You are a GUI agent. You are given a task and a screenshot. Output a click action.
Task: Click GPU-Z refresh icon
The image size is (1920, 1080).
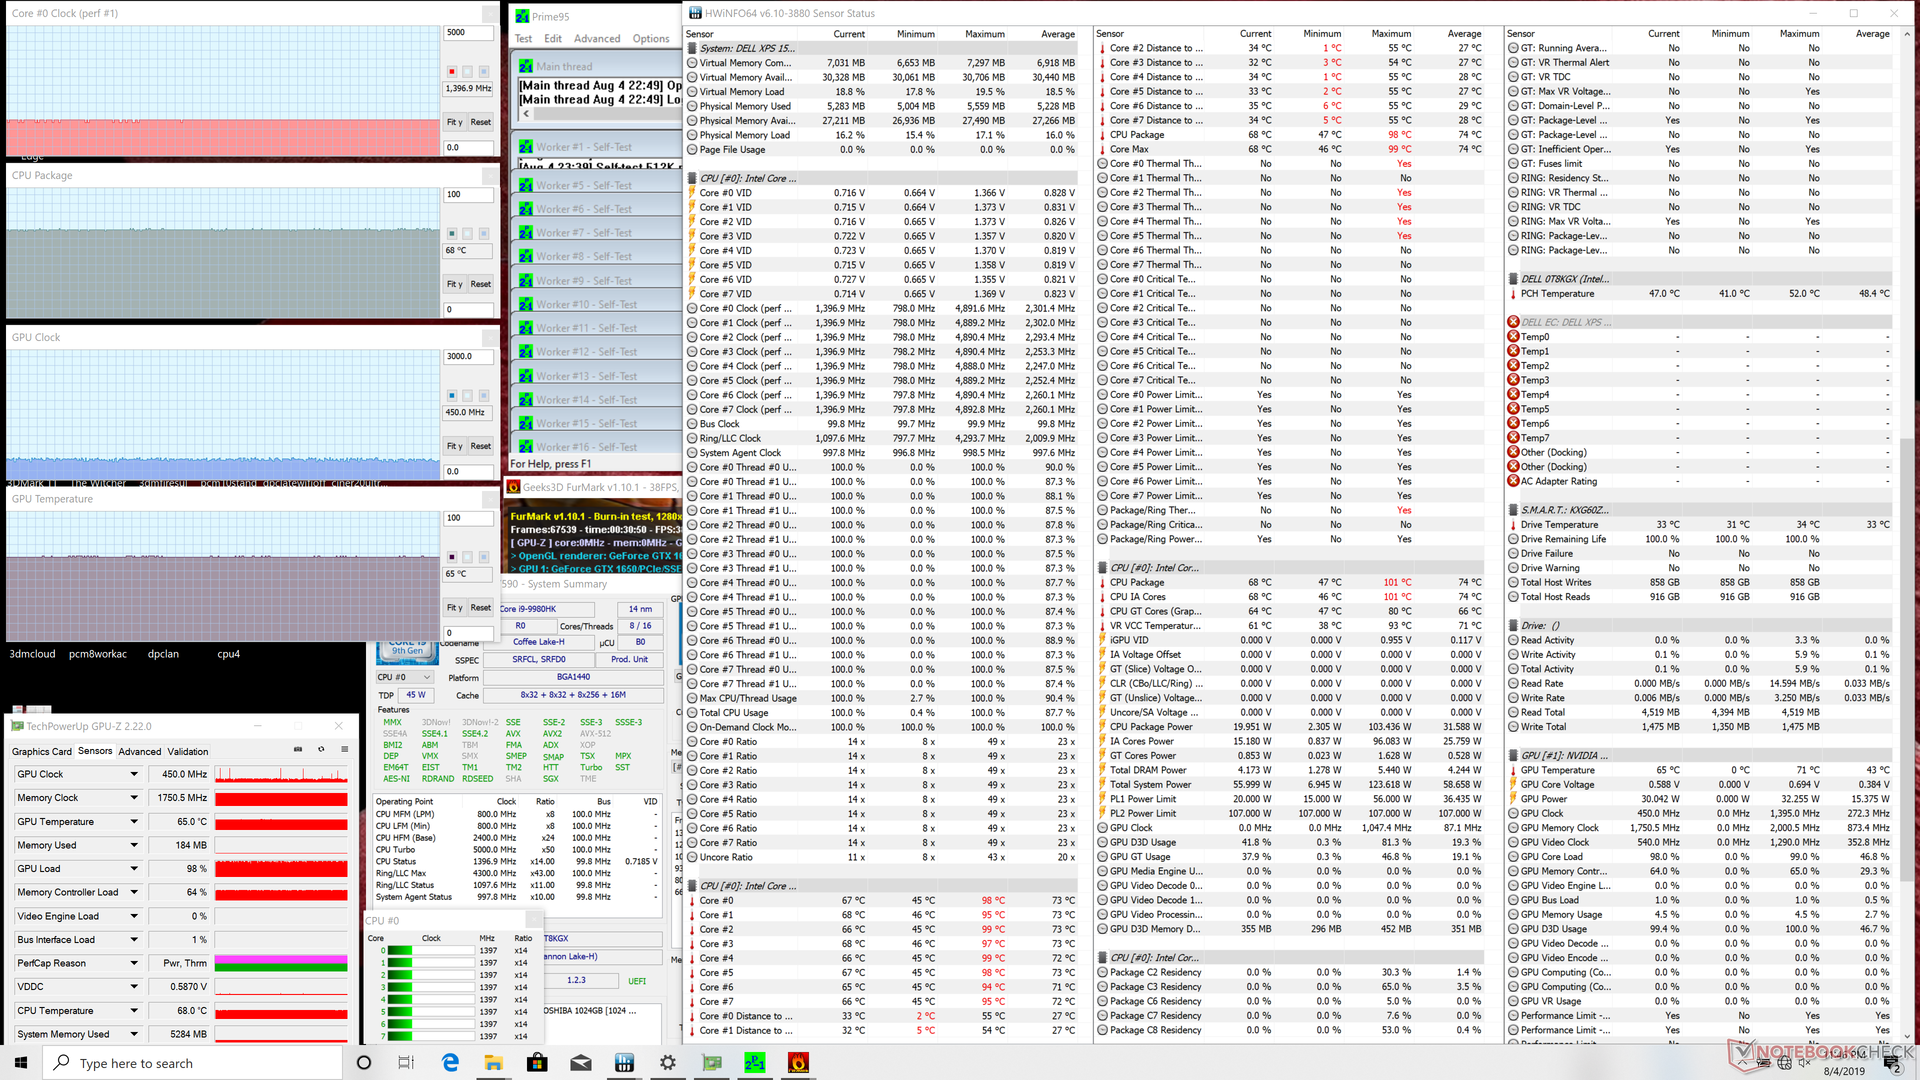[x=321, y=749]
